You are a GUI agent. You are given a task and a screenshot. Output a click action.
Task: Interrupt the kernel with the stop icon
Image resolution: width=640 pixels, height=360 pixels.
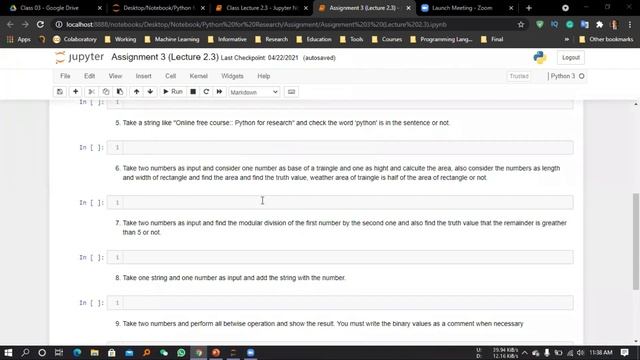point(193,92)
